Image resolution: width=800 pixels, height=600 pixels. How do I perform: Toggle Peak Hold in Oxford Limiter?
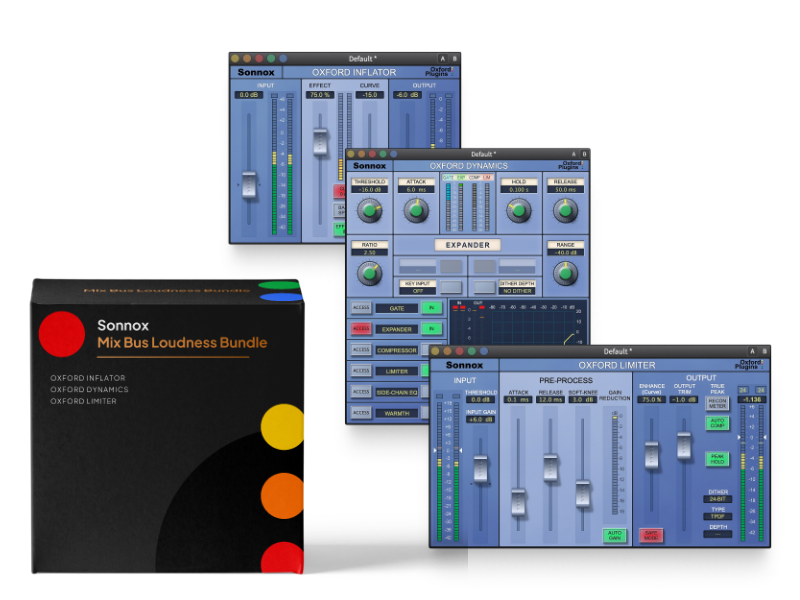click(717, 459)
